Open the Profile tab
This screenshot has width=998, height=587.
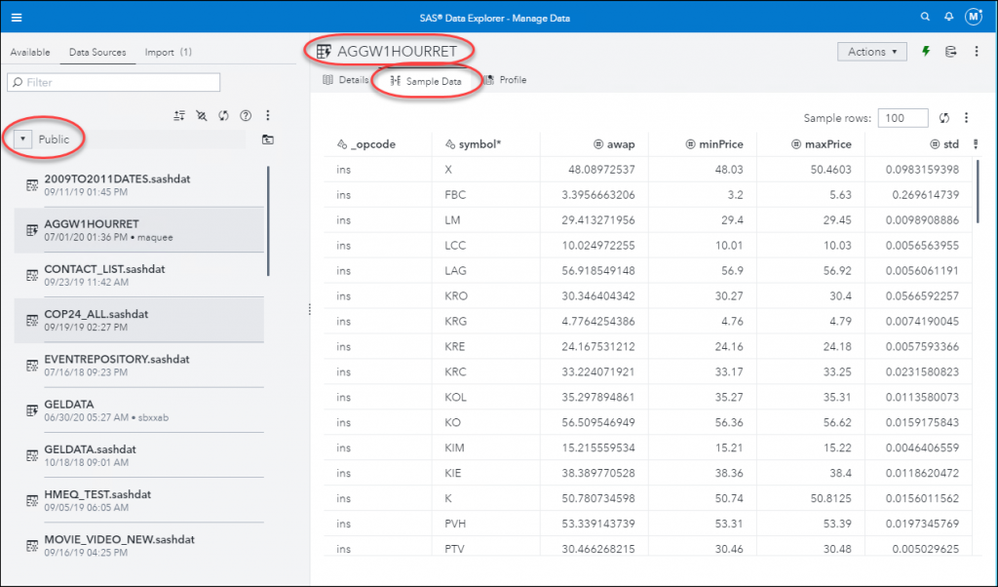[x=505, y=80]
